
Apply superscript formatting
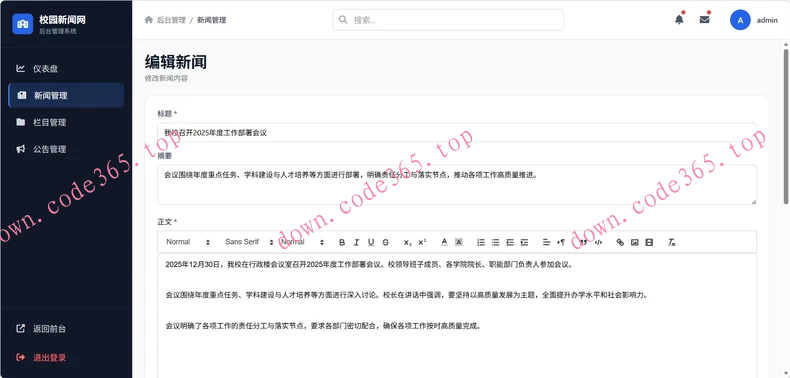(x=422, y=242)
